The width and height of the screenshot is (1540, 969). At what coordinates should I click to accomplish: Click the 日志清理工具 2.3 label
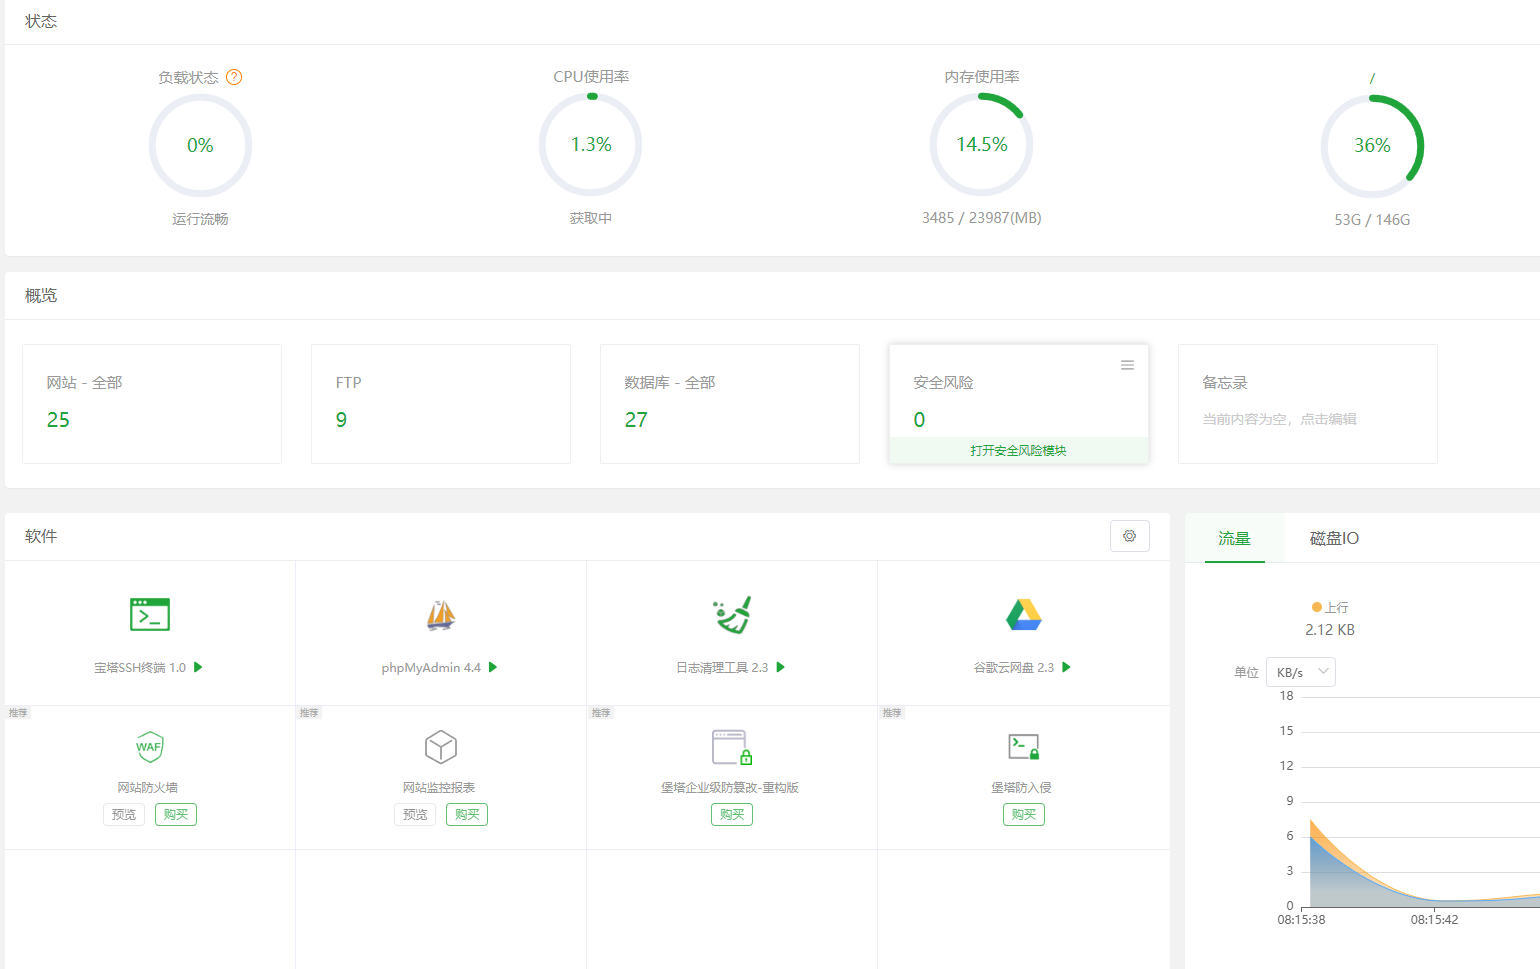click(722, 667)
